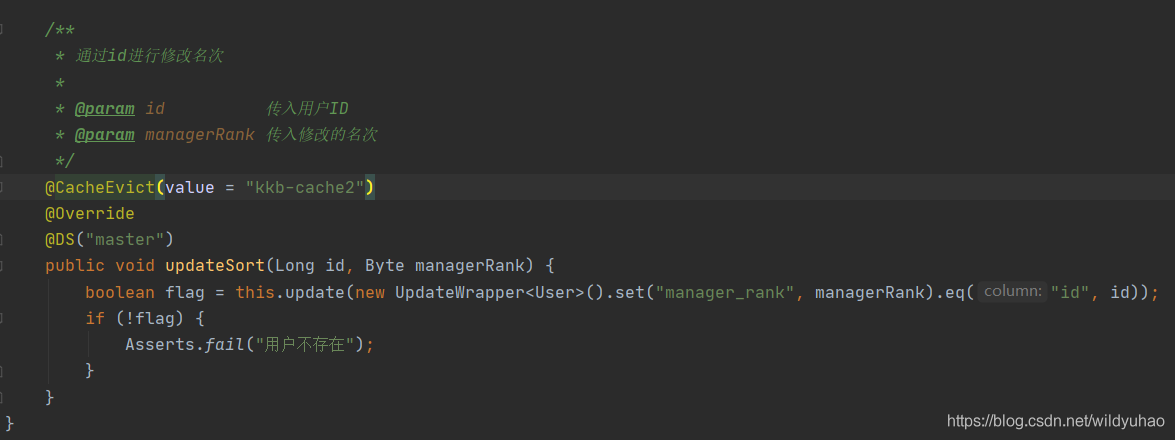Click the "manager_rank" string literal
This screenshot has width=1175, height=440.
click(x=725, y=292)
